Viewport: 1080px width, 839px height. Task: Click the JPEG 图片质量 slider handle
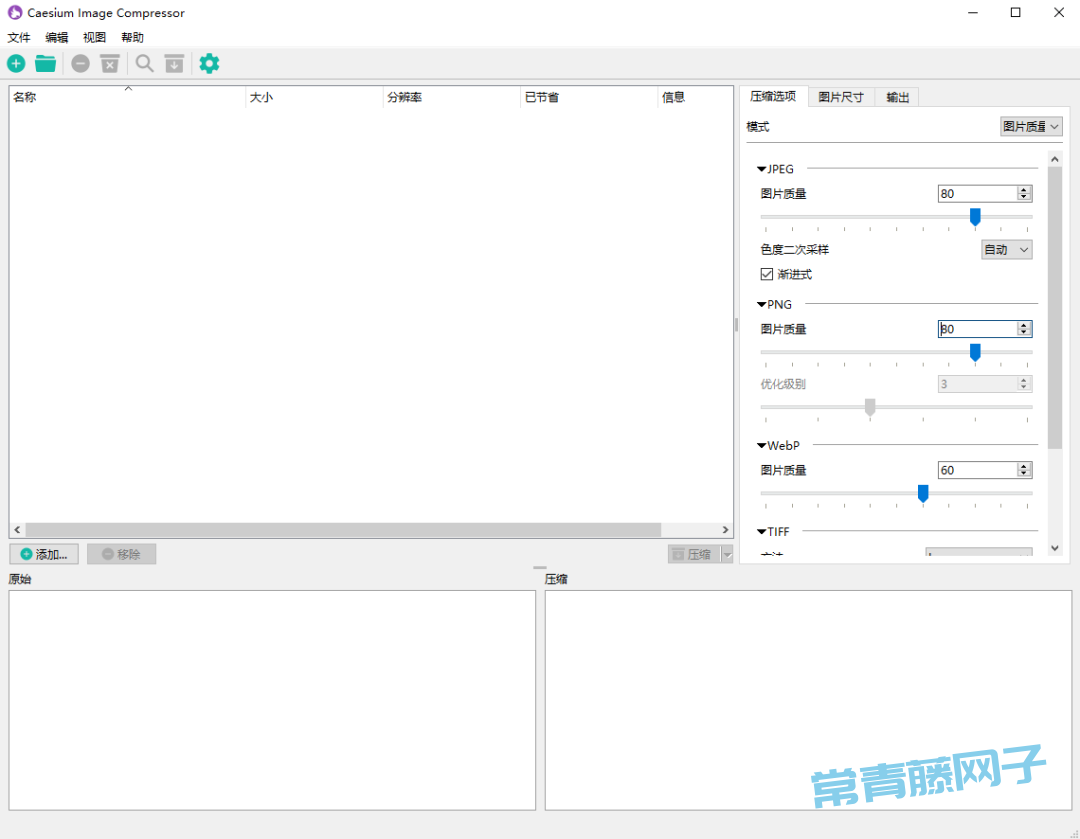pos(975,217)
